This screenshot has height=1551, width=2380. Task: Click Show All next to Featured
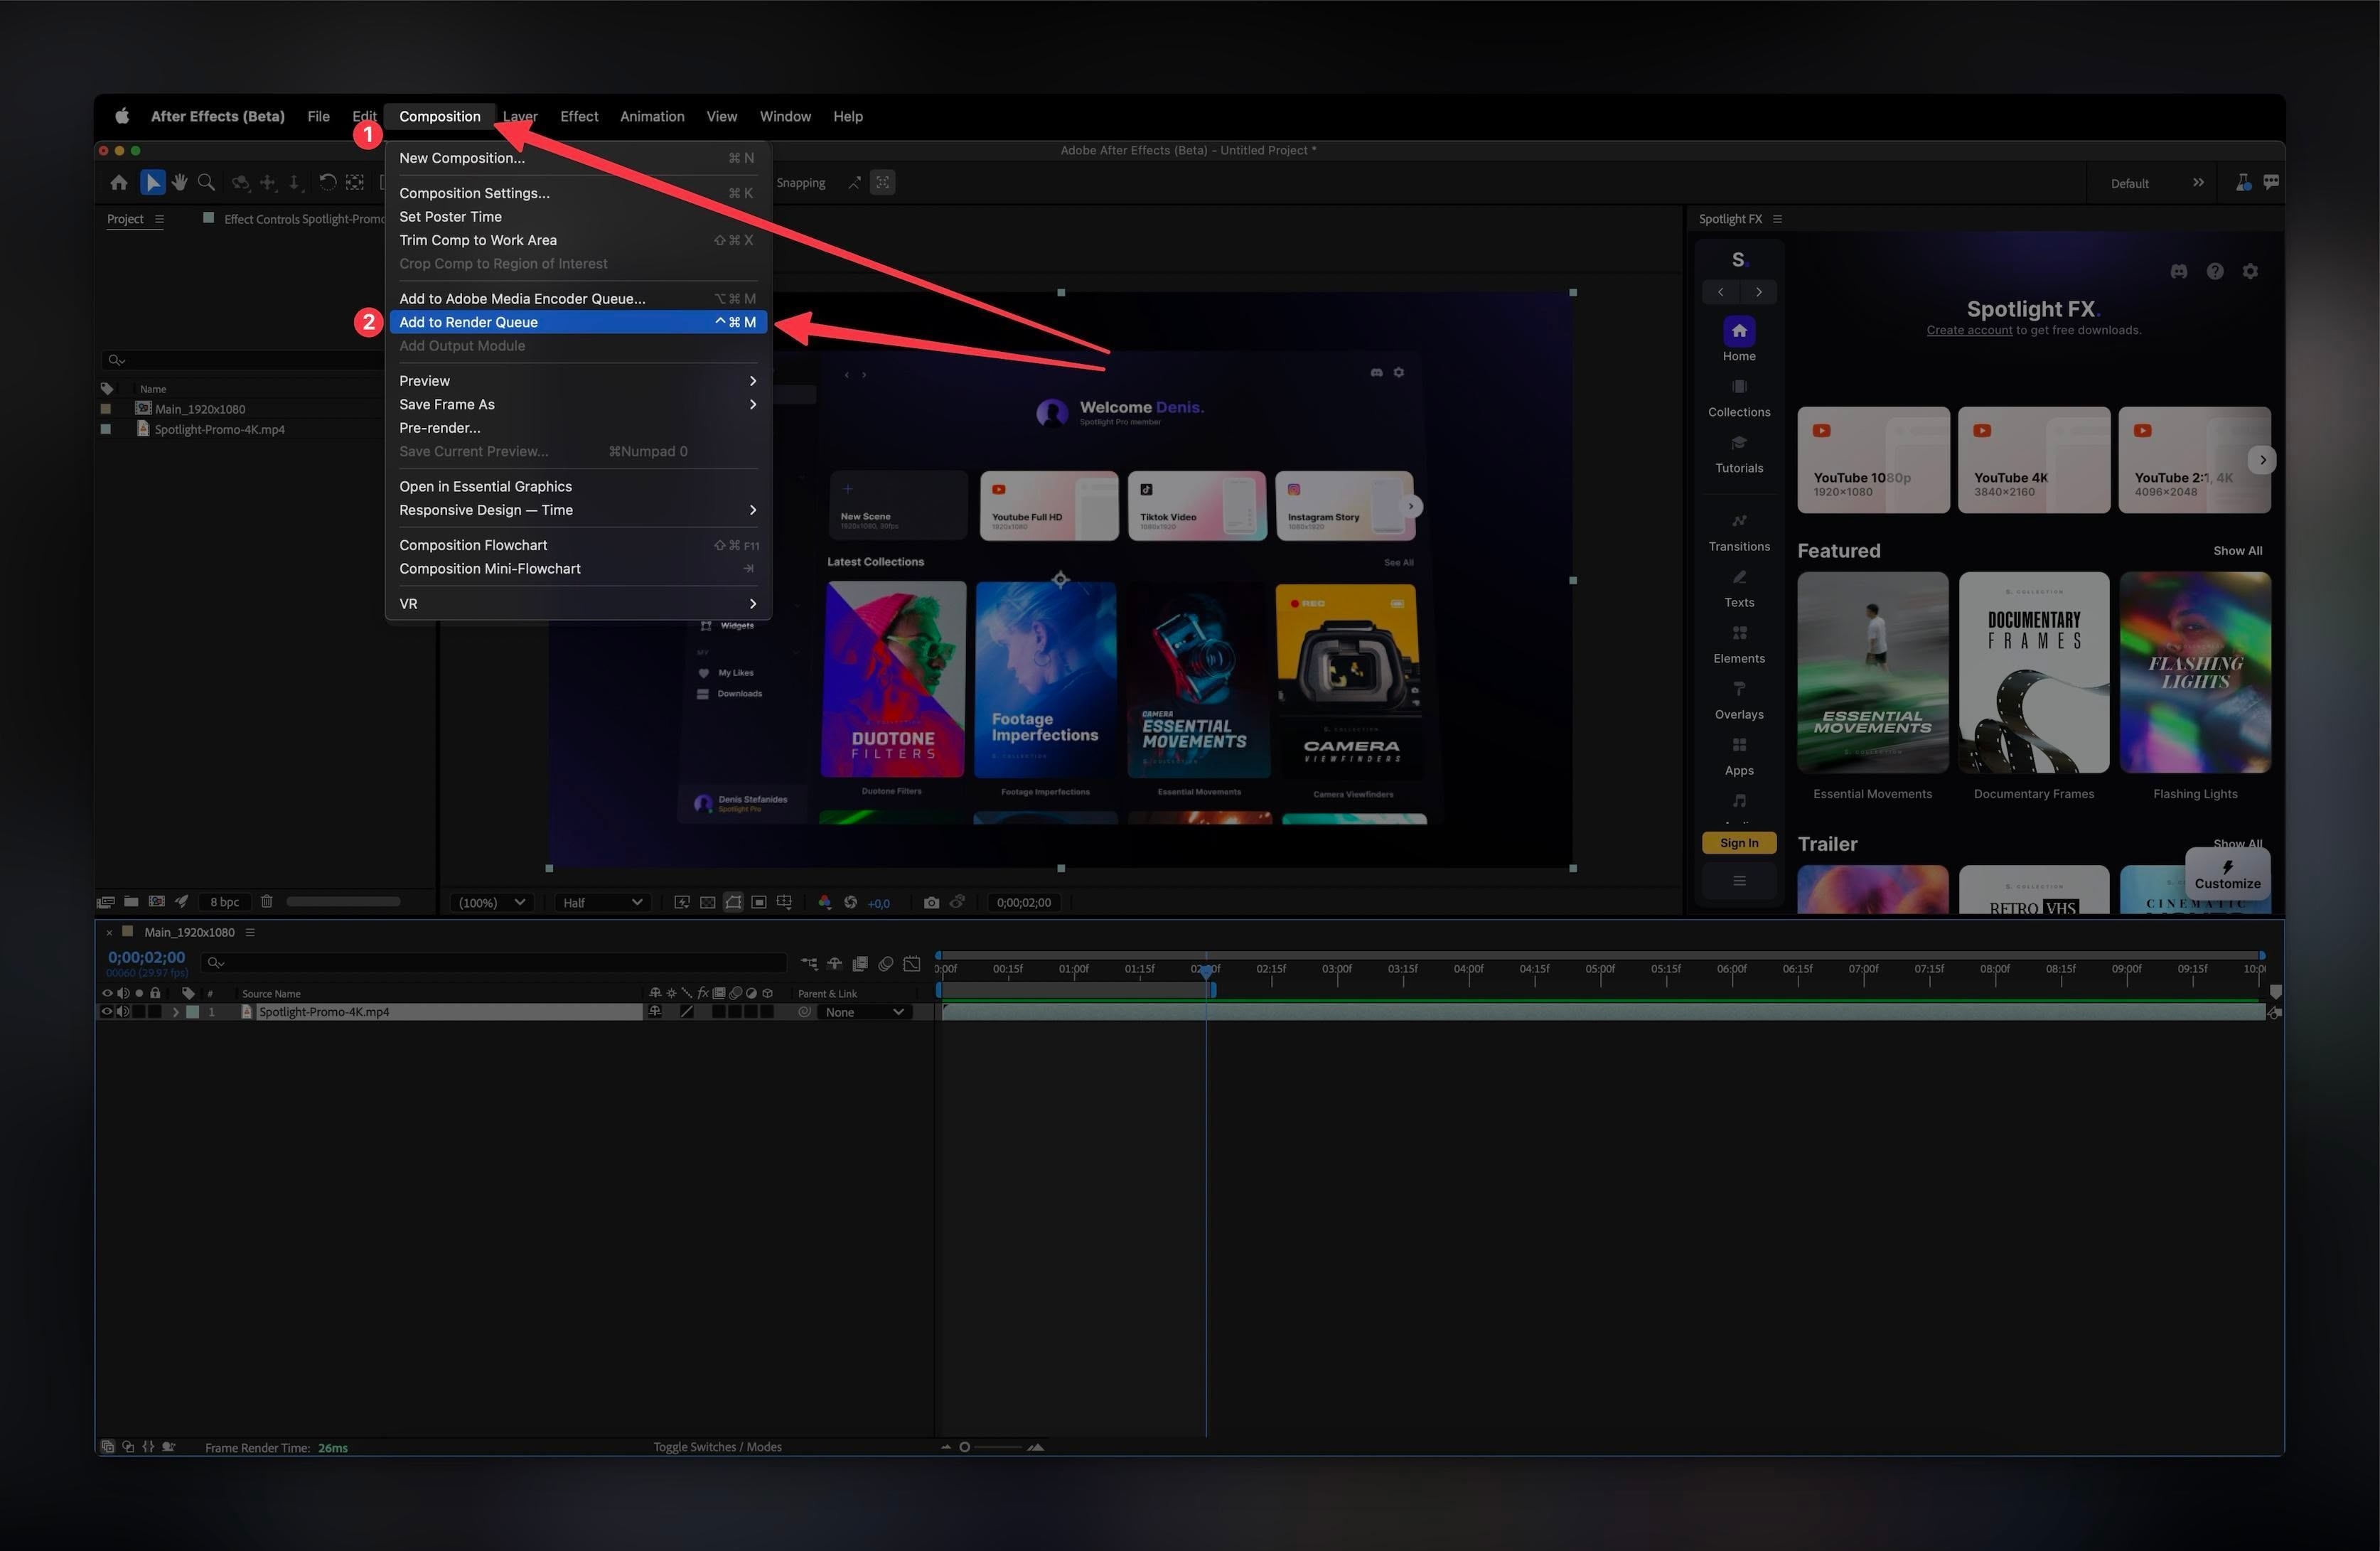coord(2237,551)
